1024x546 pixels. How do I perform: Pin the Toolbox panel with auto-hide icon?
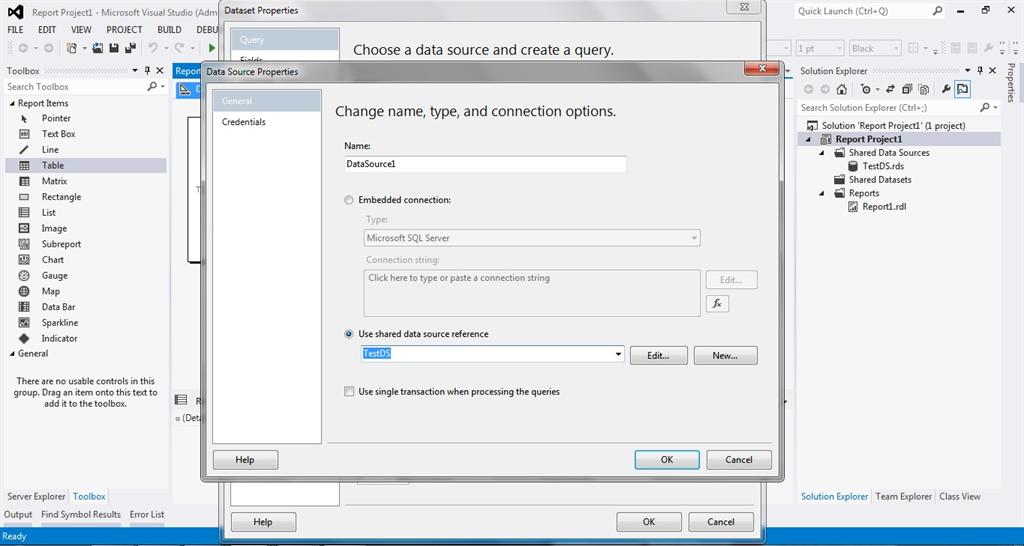148,71
